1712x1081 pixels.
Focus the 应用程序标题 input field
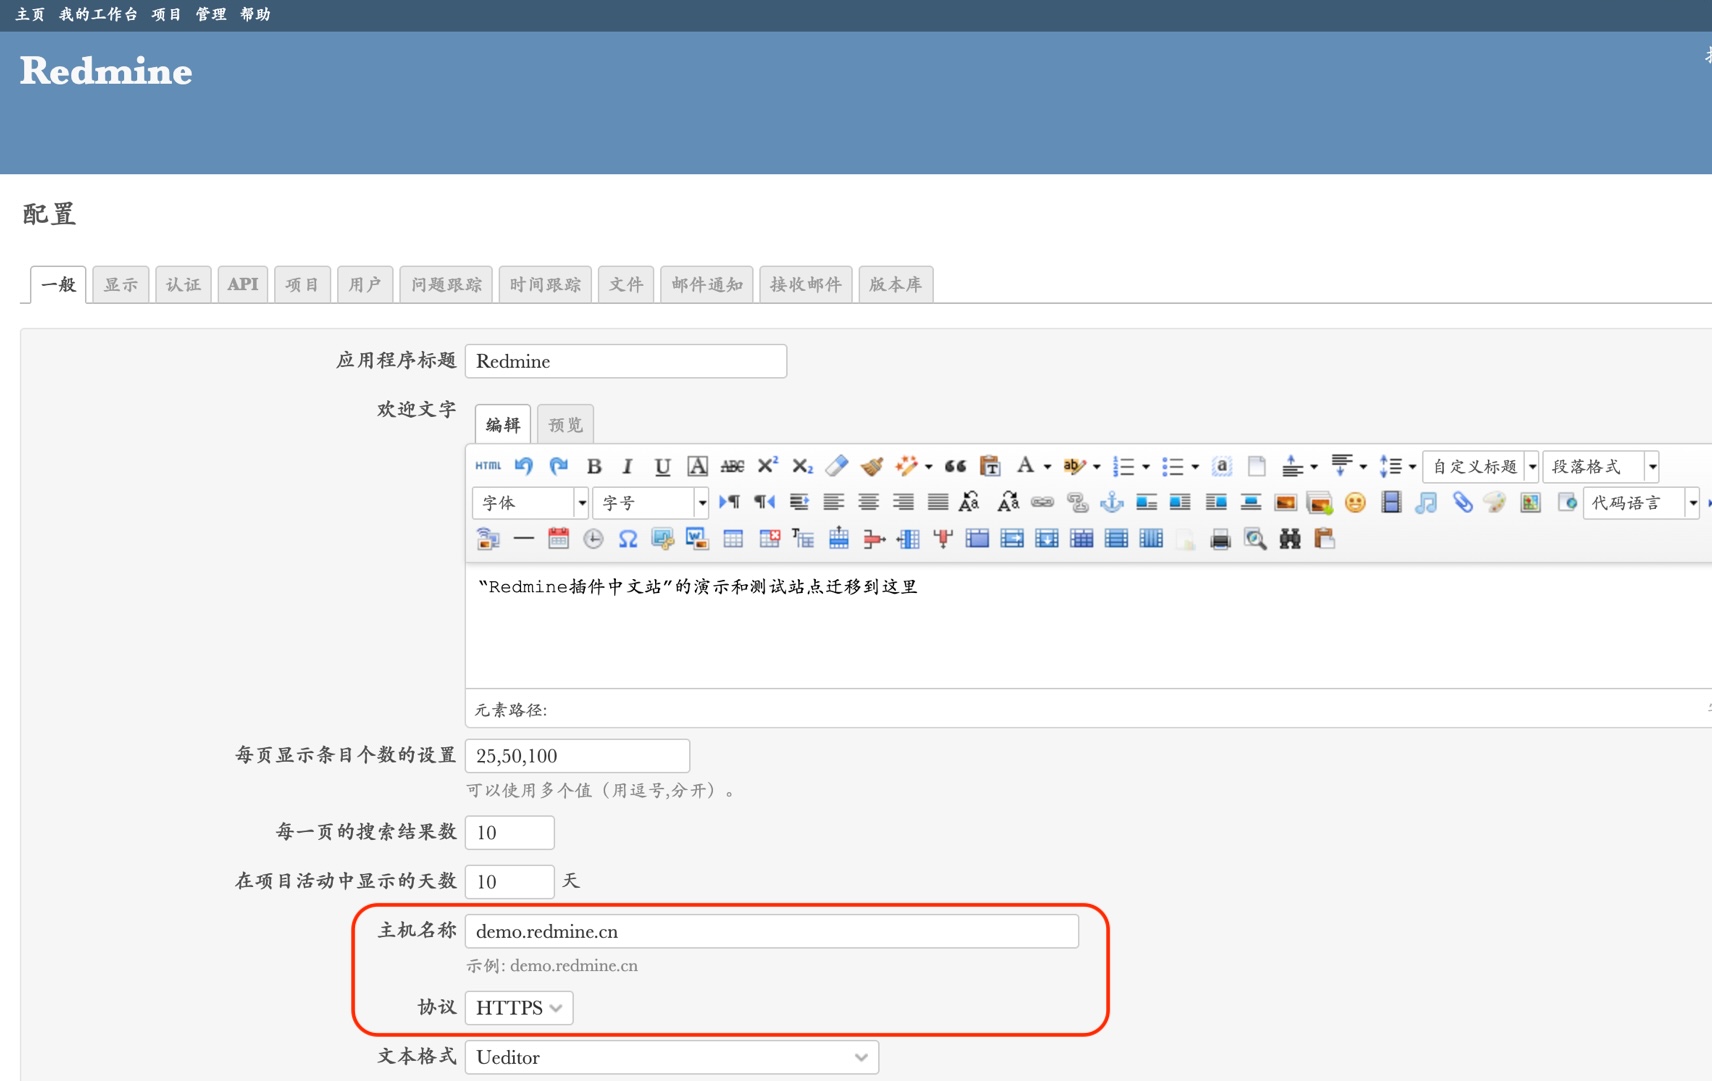pyautogui.click(x=626, y=361)
